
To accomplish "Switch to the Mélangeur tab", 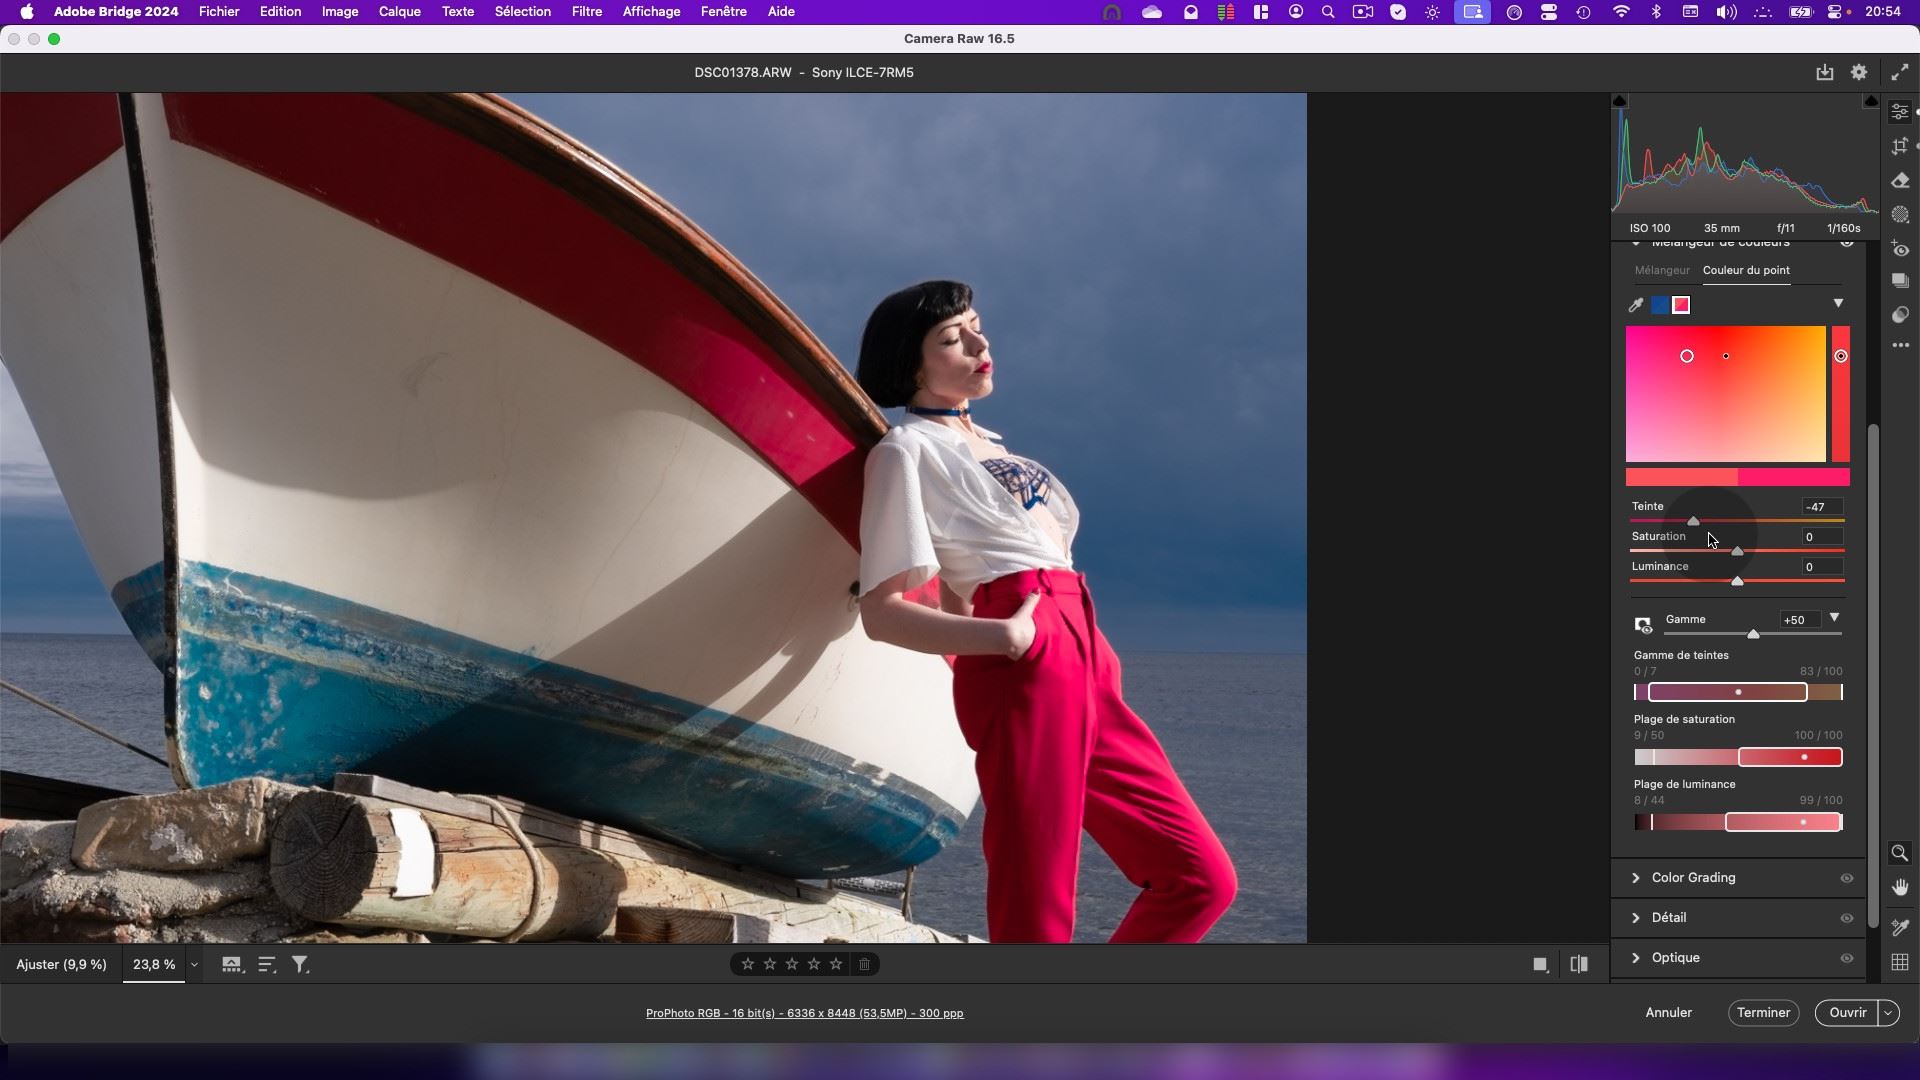I will 1662,270.
